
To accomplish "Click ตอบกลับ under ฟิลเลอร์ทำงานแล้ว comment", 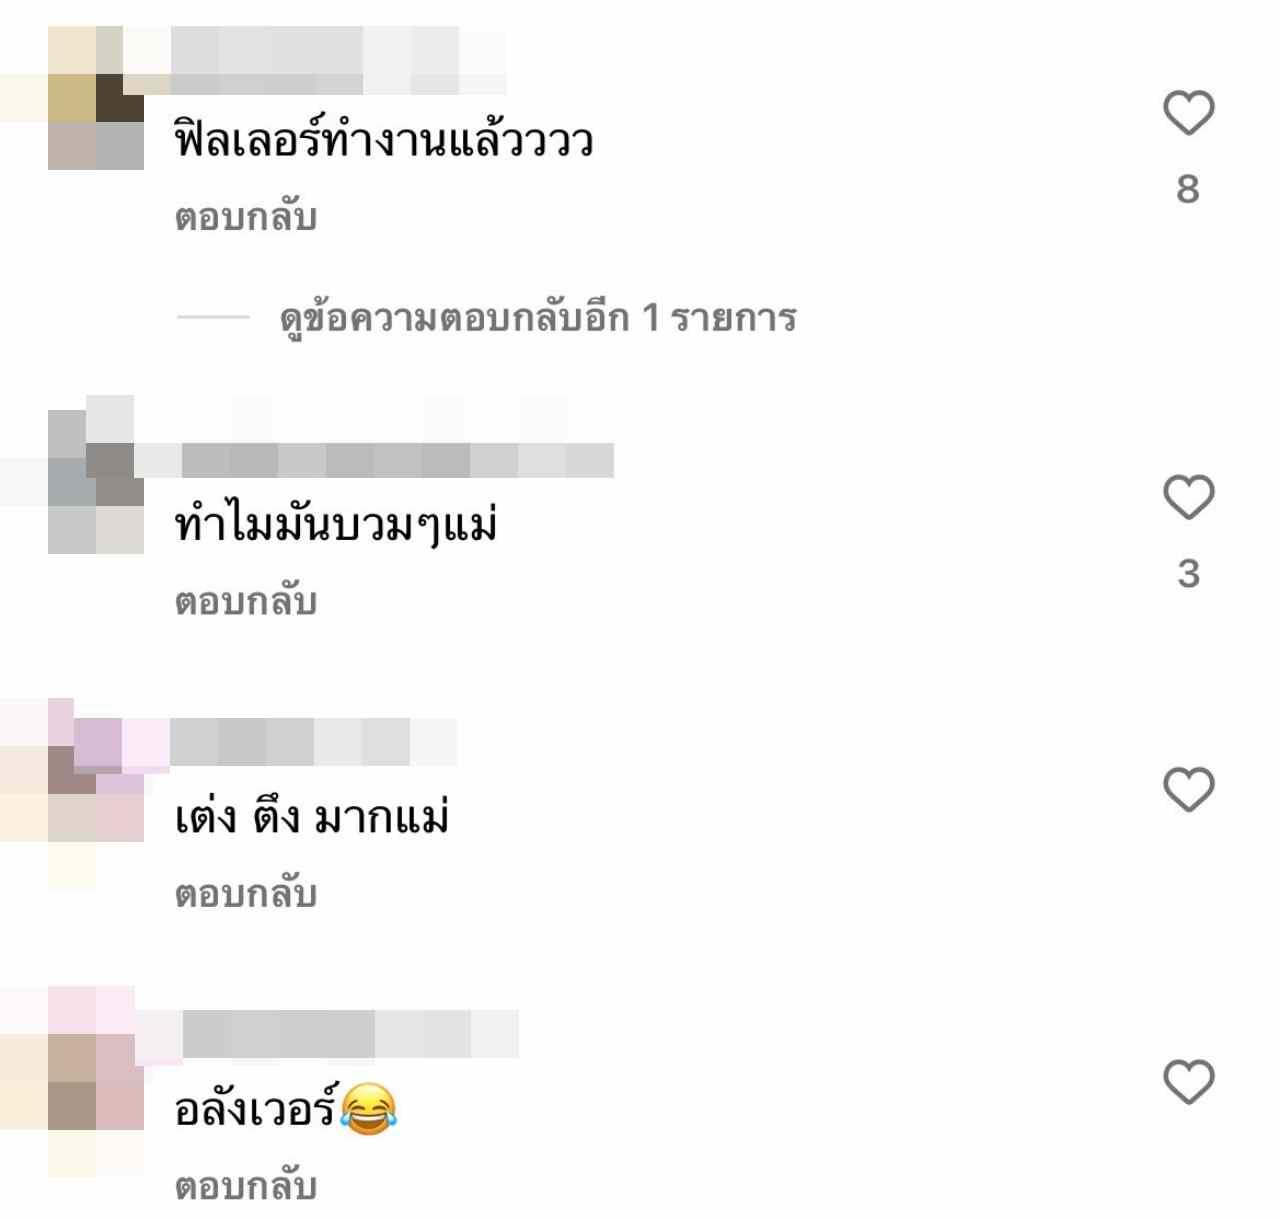I will pos(246,217).
